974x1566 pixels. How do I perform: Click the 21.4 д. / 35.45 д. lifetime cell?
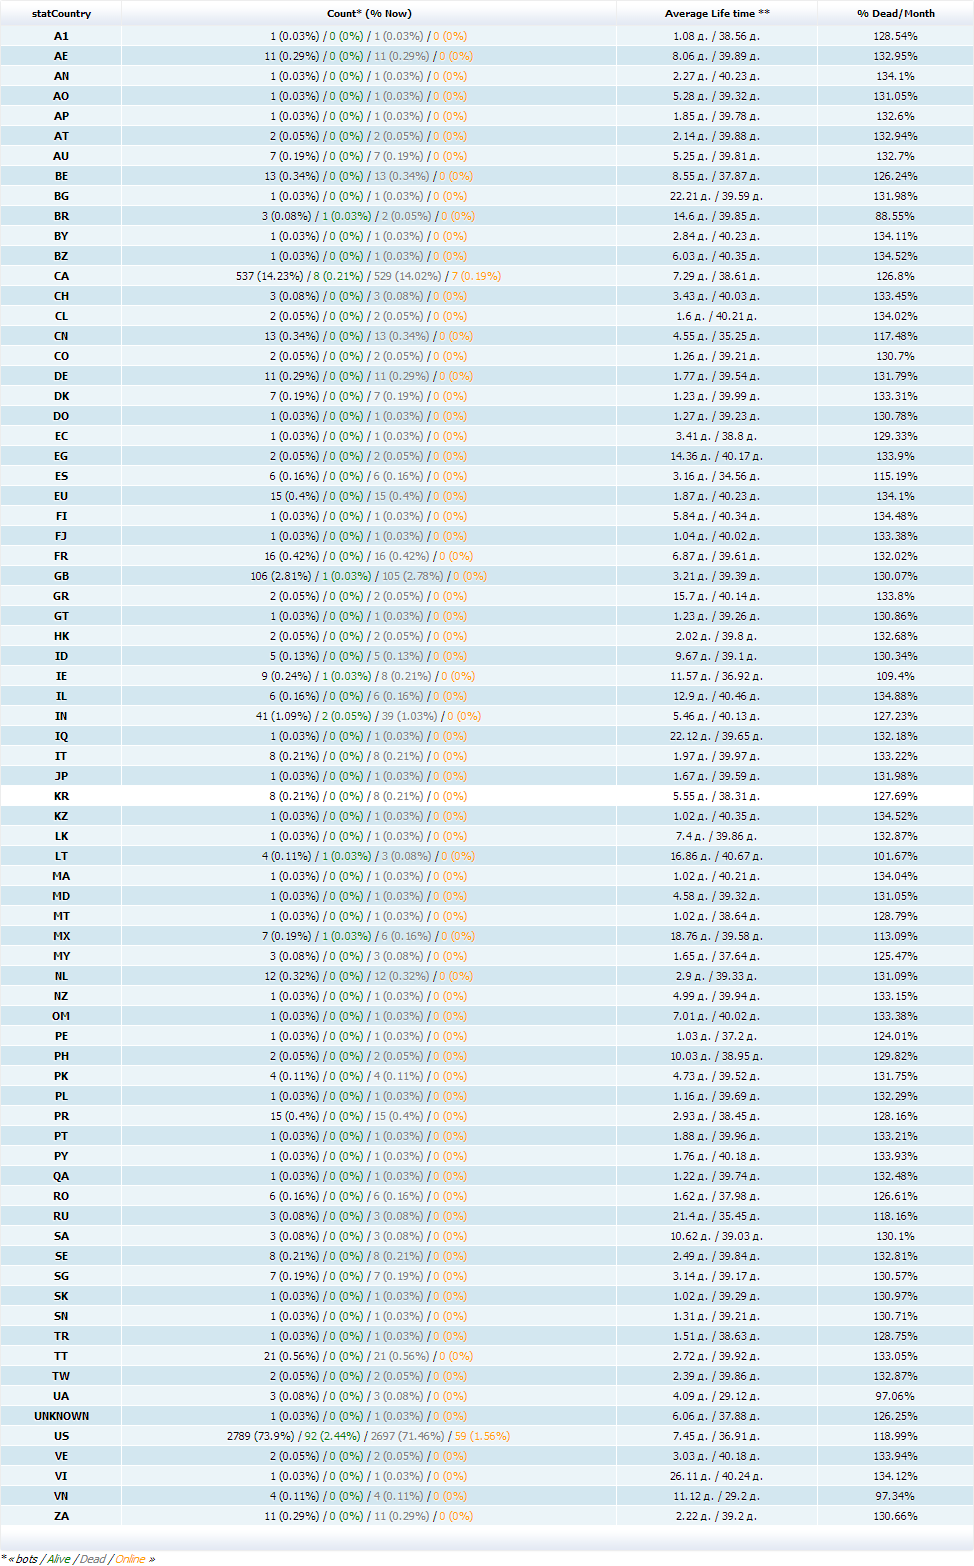(x=716, y=1216)
